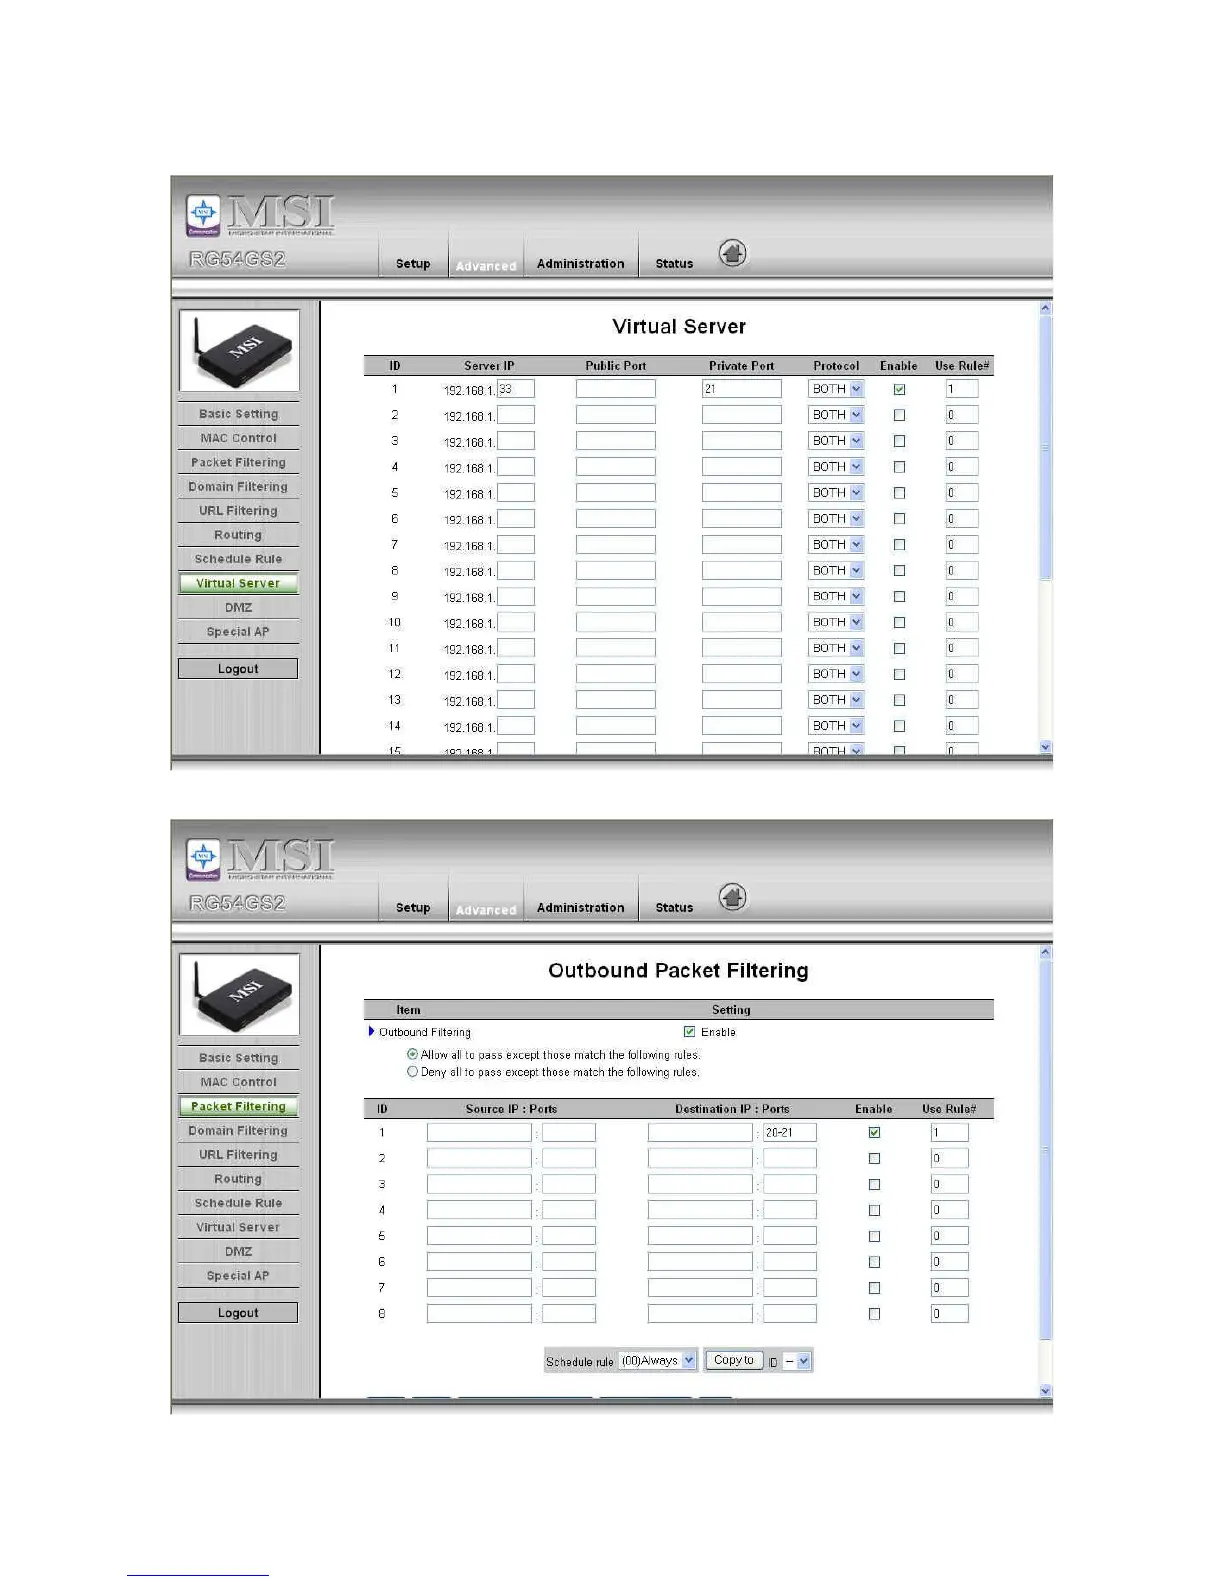Click scrollbar up arrow on Virtual Server page
Viewport: 1224px width, 1584px height.
click(x=1046, y=308)
